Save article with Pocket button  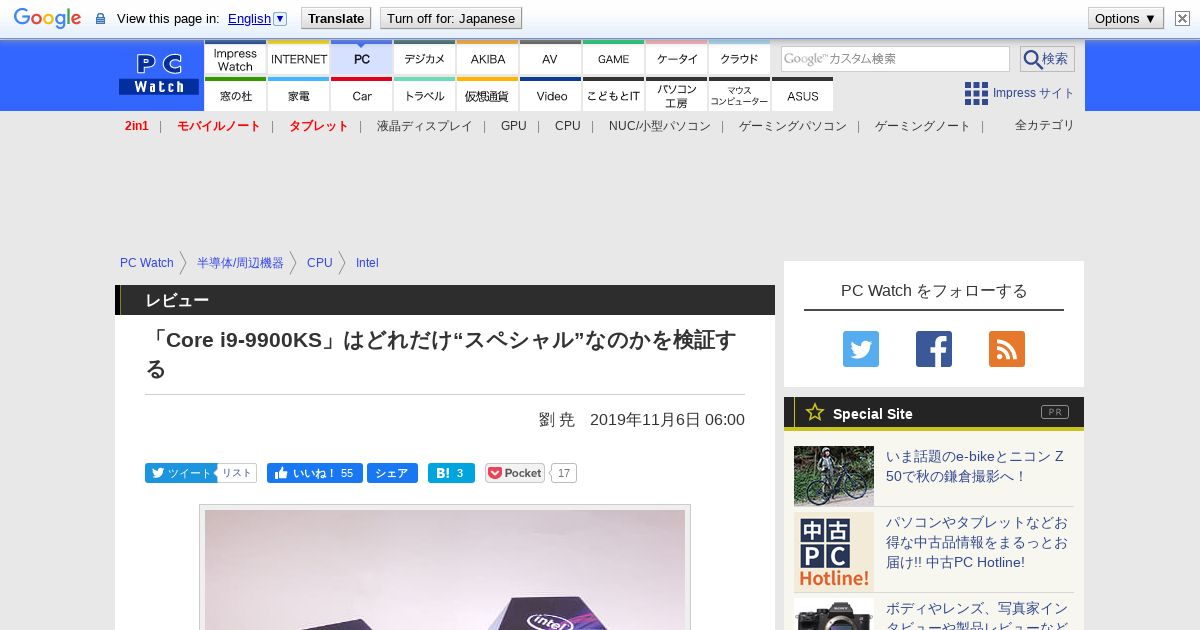(515, 473)
